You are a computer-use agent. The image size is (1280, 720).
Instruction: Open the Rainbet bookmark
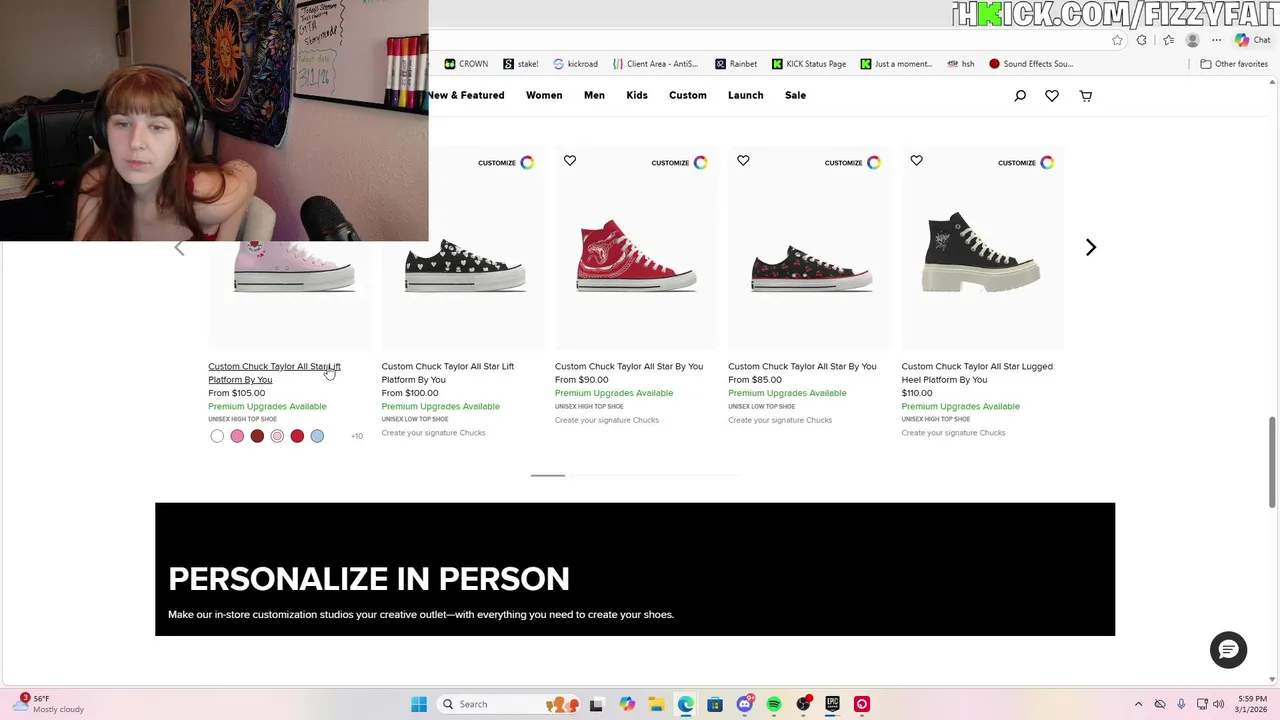point(736,64)
